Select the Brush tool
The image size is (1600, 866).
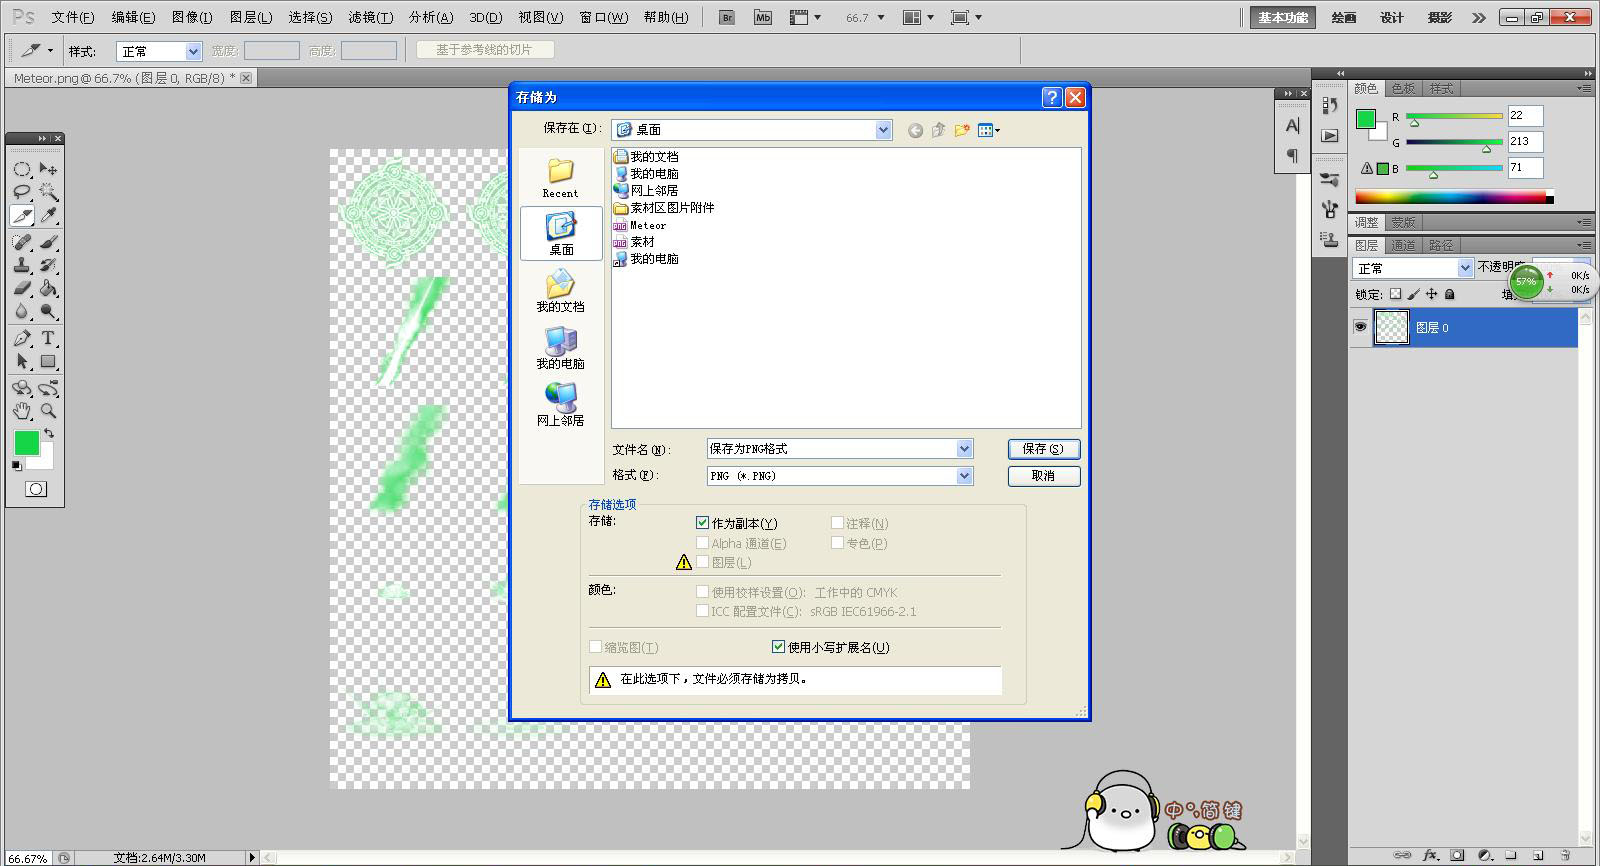click(48, 242)
